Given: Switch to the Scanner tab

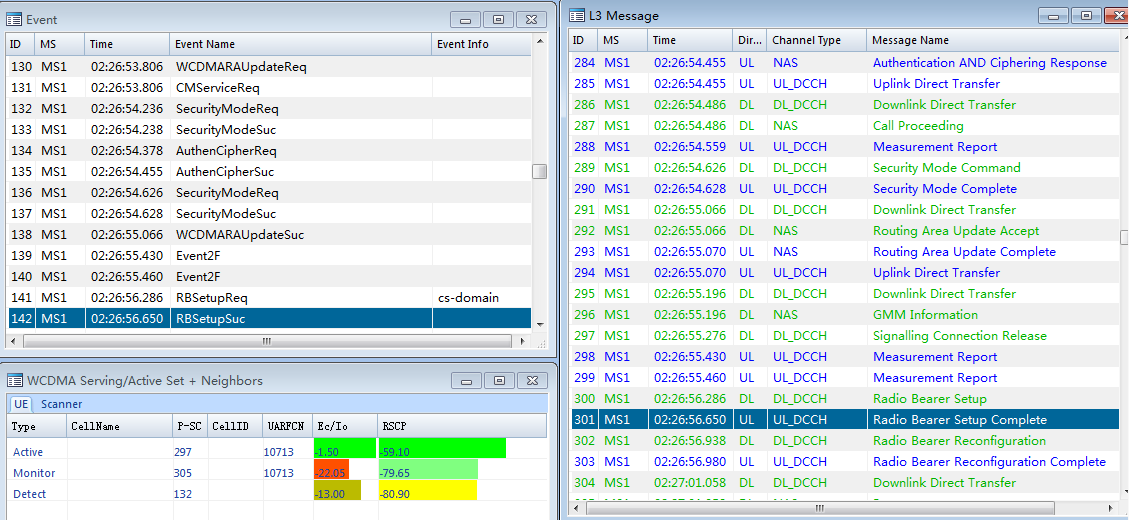Looking at the screenshot, I should coord(61,404).
